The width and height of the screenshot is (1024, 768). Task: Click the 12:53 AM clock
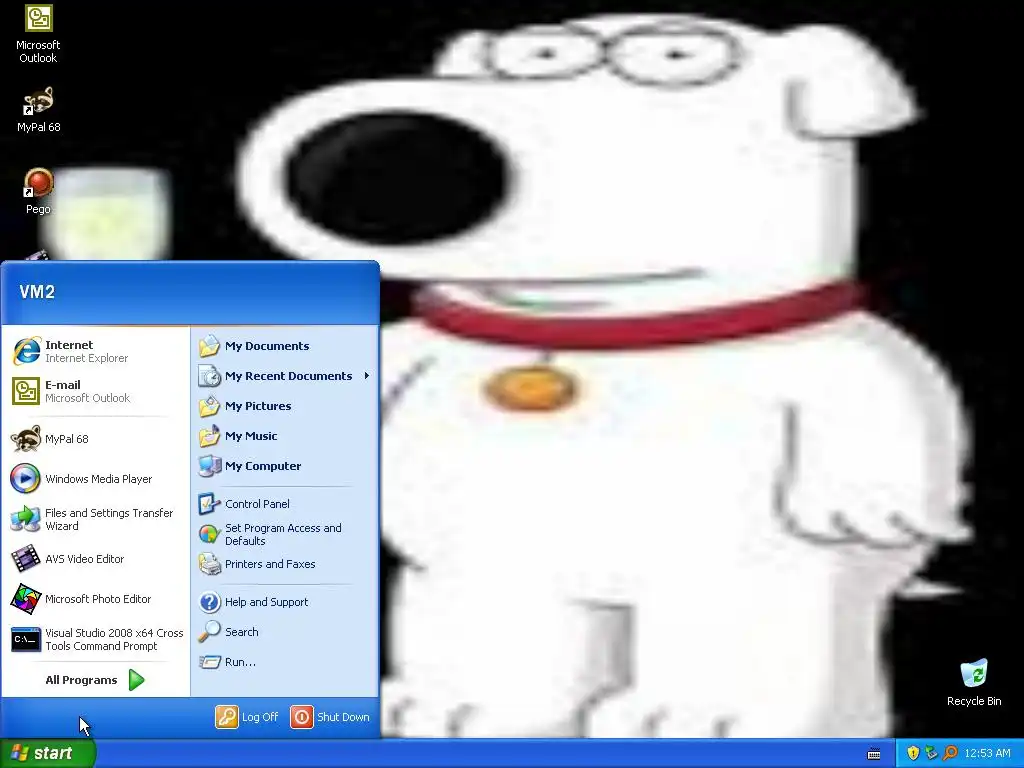pyautogui.click(x=987, y=753)
